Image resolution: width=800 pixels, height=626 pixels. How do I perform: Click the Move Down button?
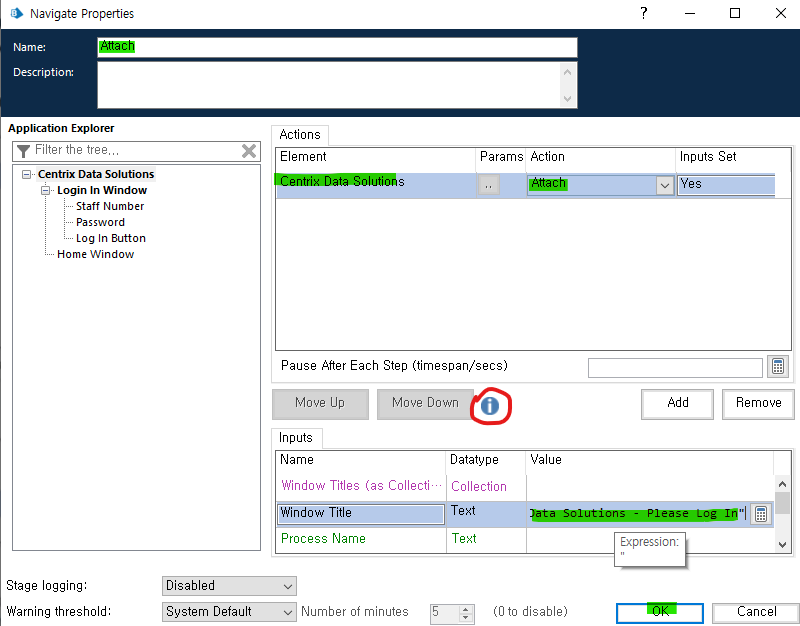pos(425,404)
